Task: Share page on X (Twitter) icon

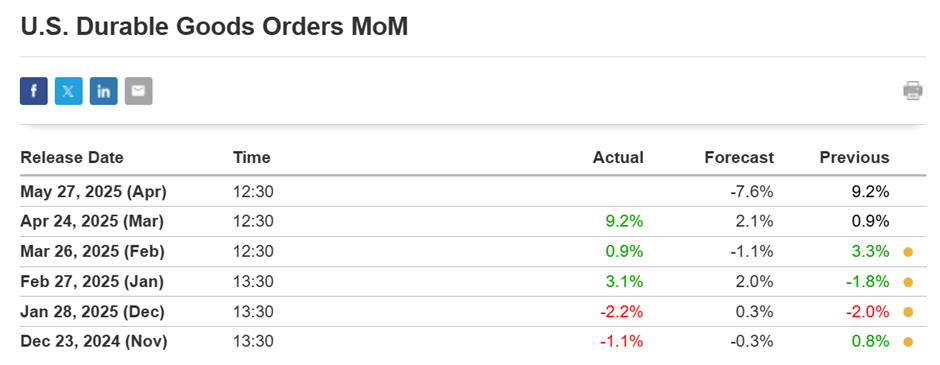Action: pos(68,91)
